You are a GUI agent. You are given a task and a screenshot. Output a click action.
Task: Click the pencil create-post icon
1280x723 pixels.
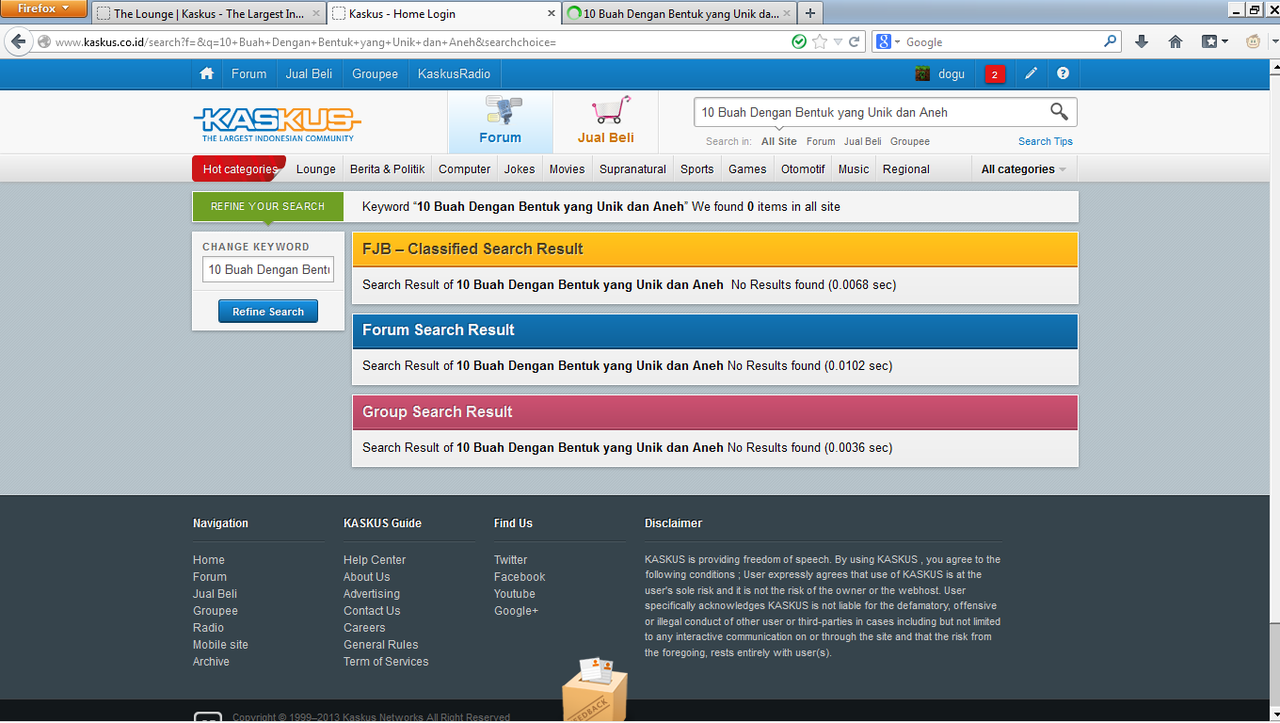(1031, 74)
